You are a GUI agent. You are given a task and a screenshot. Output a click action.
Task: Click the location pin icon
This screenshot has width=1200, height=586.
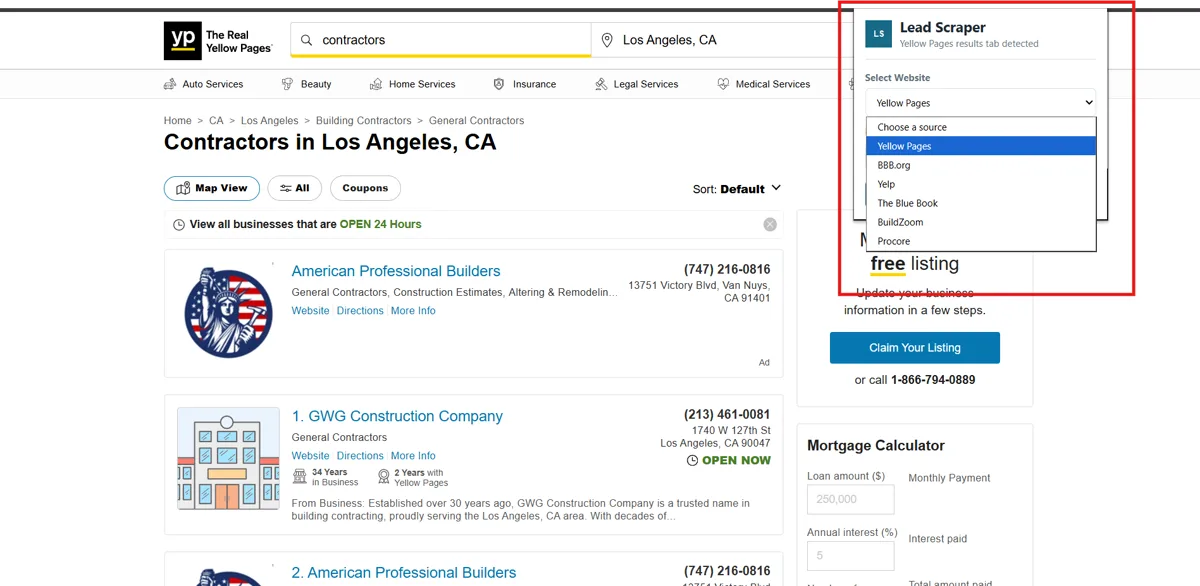pos(606,40)
